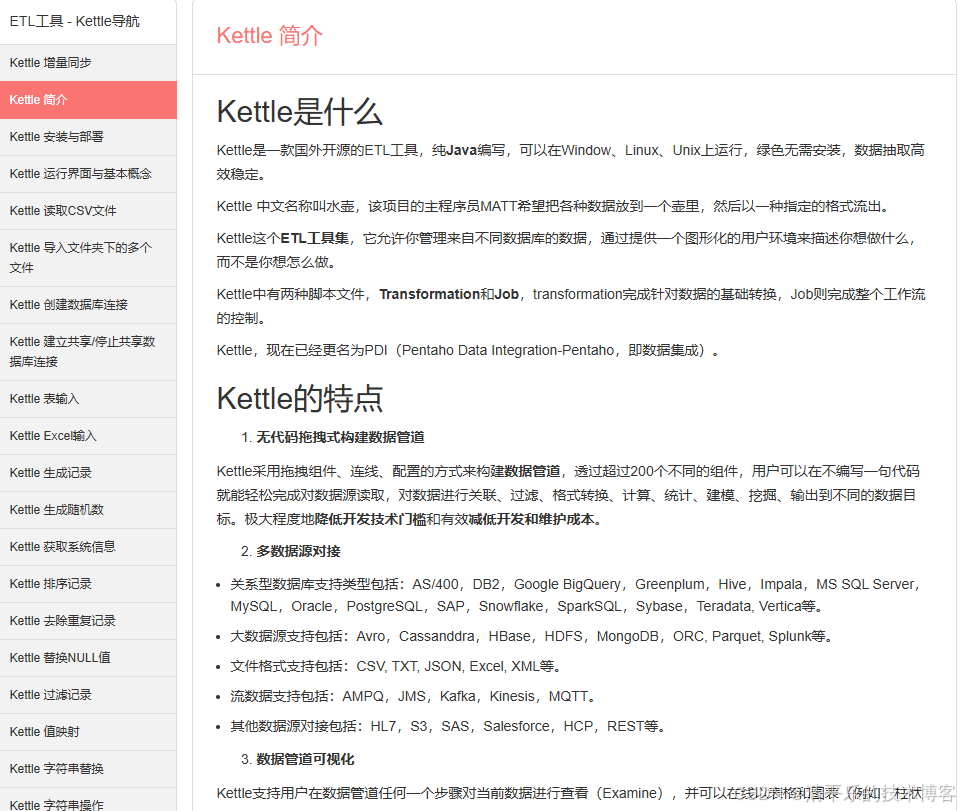The width and height of the screenshot is (960, 811).
Task: Open Kettle 替换NULL值 sidebar link
Action: (88, 658)
